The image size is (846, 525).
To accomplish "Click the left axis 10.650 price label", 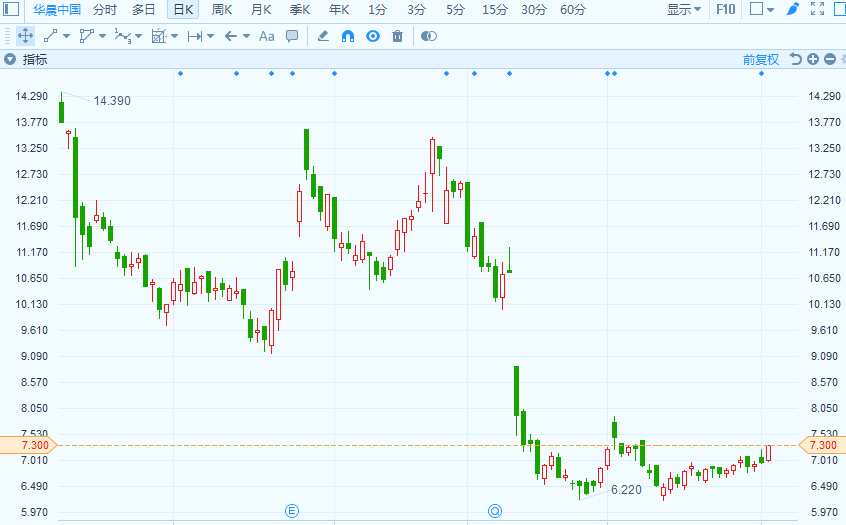I will 31,278.
